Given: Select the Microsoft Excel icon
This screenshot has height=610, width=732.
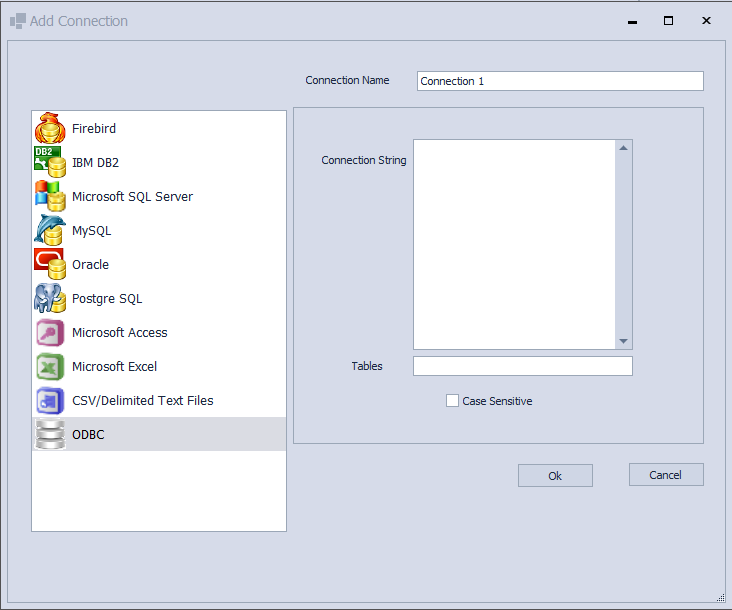Looking at the screenshot, I should [x=50, y=366].
